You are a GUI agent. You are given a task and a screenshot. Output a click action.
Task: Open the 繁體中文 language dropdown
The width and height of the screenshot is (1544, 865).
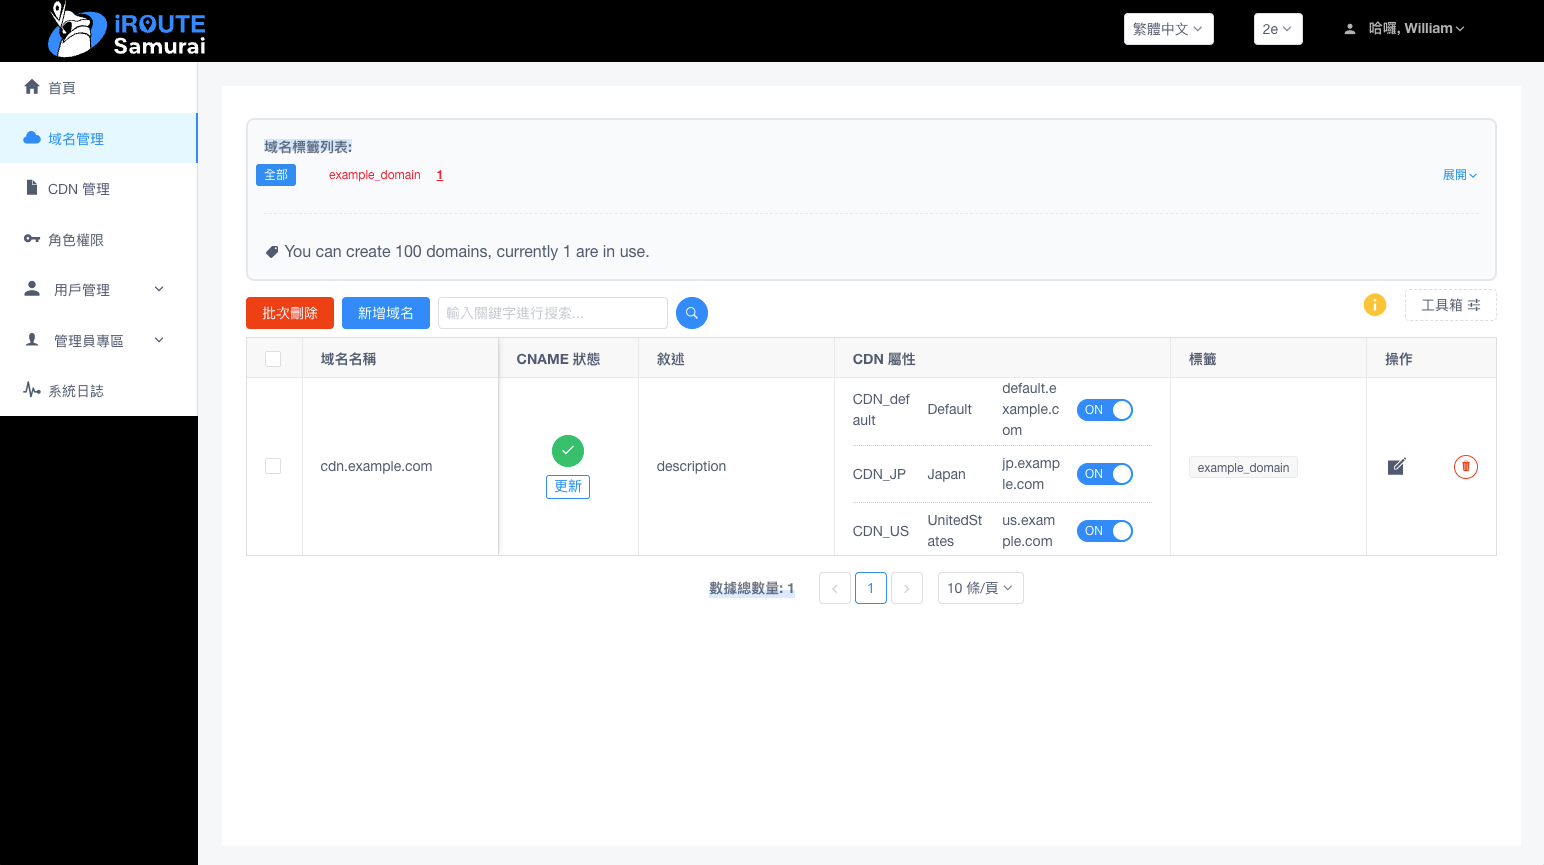click(x=1168, y=29)
